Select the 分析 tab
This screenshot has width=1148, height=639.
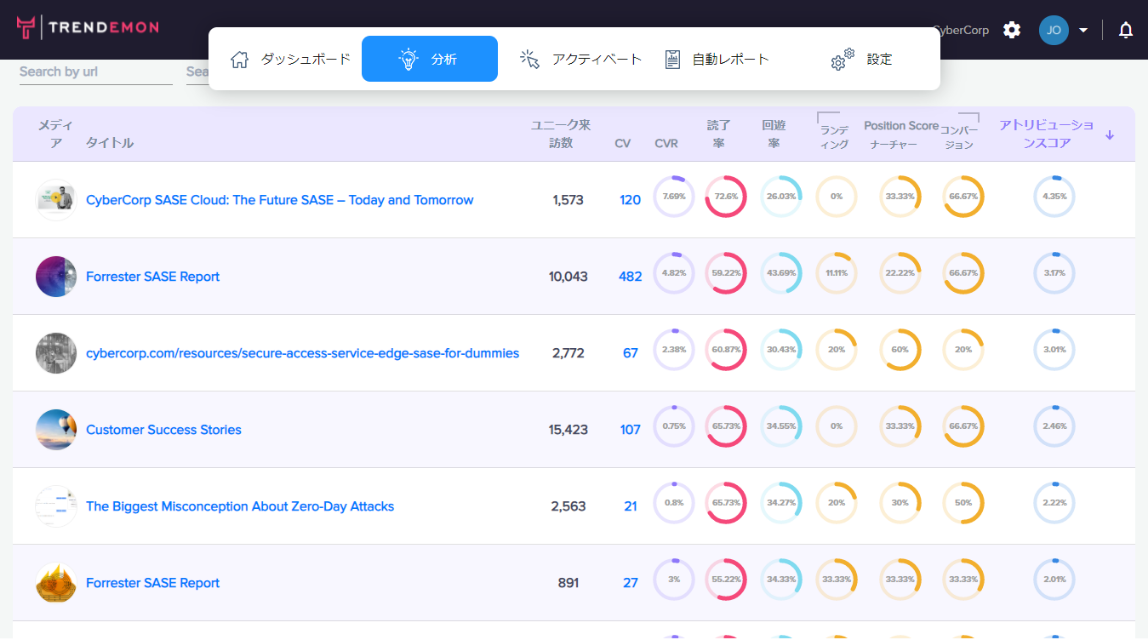430,59
